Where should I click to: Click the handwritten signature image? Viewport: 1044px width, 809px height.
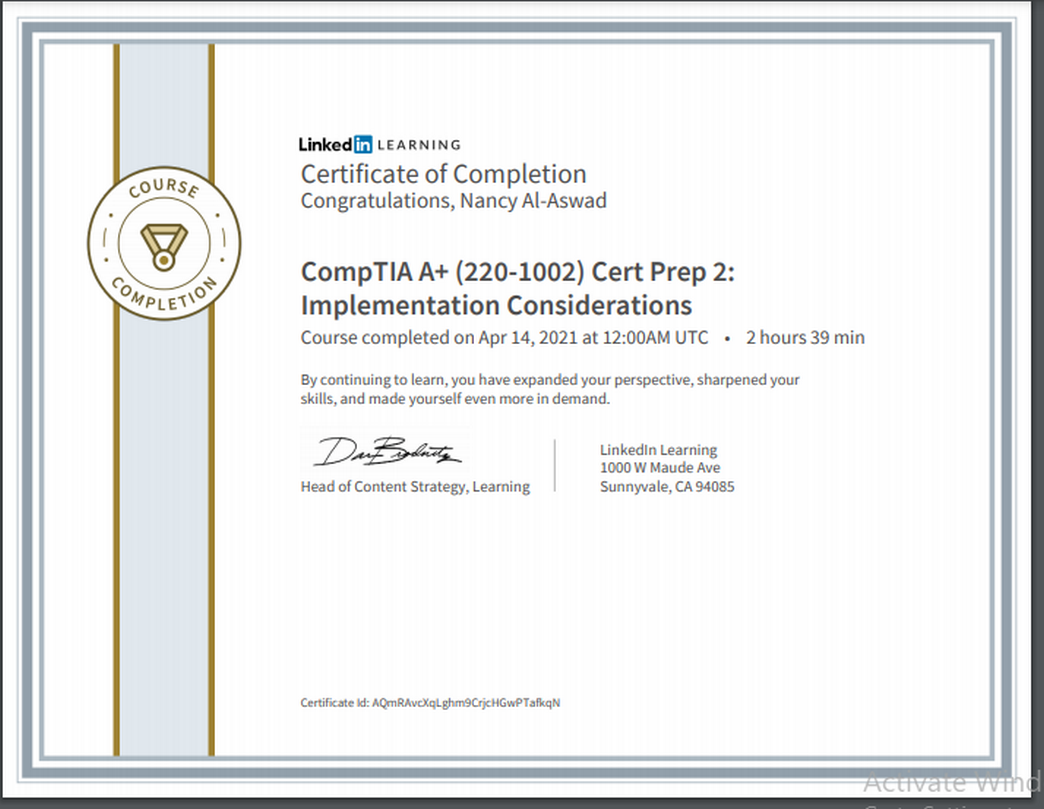click(x=387, y=453)
